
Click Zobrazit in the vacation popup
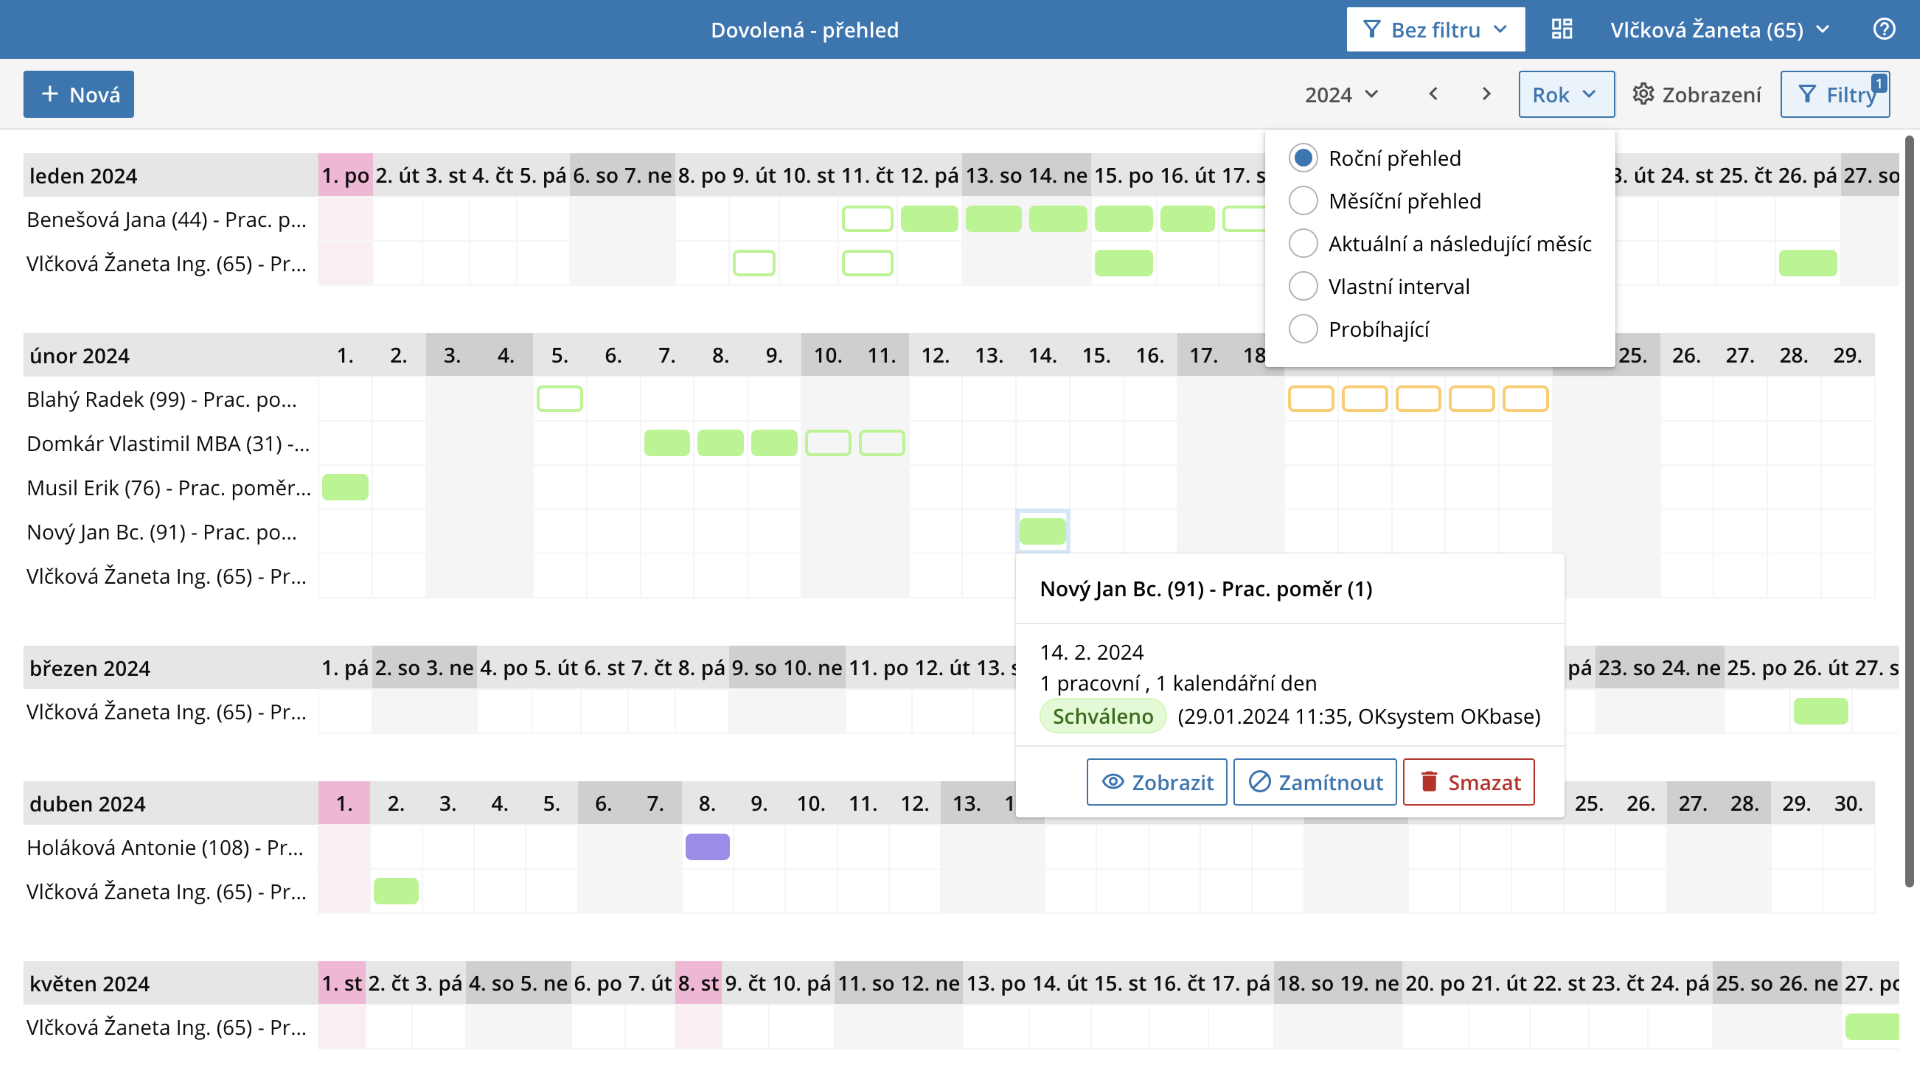click(1157, 782)
